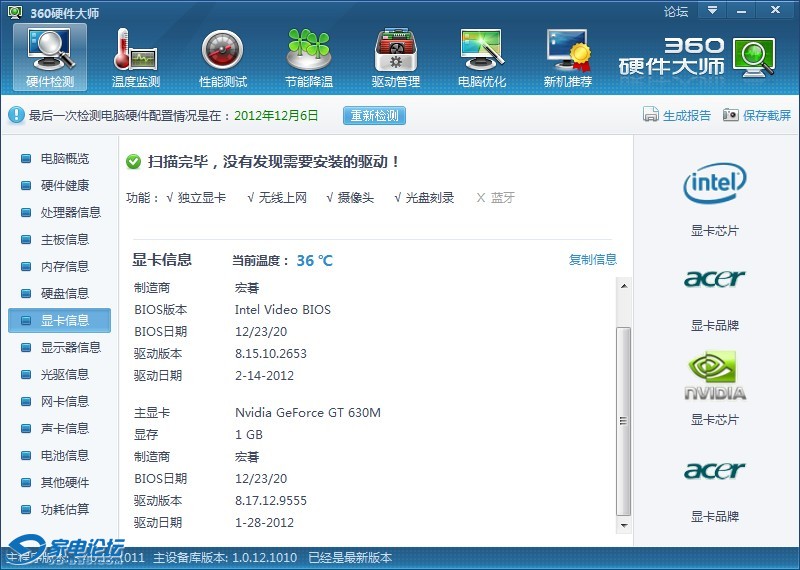Screen dimensions: 800x570
Task: Open 论坛 forum link in title bar
Action: click(676, 12)
